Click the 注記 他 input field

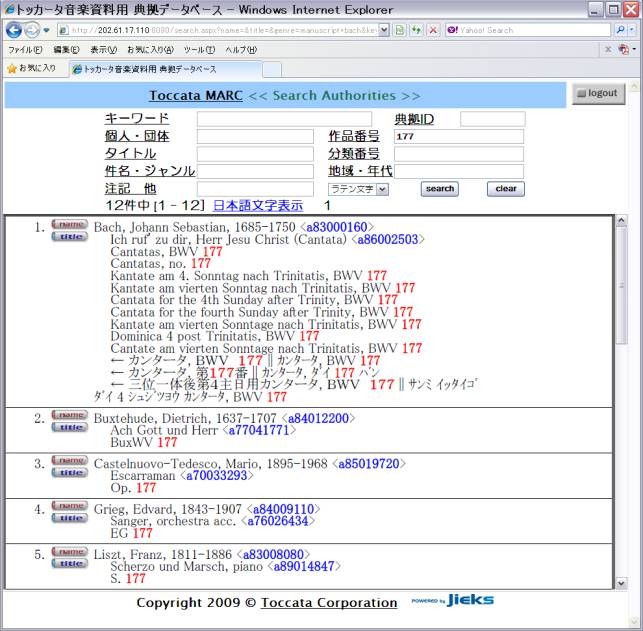[x=255, y=189]
